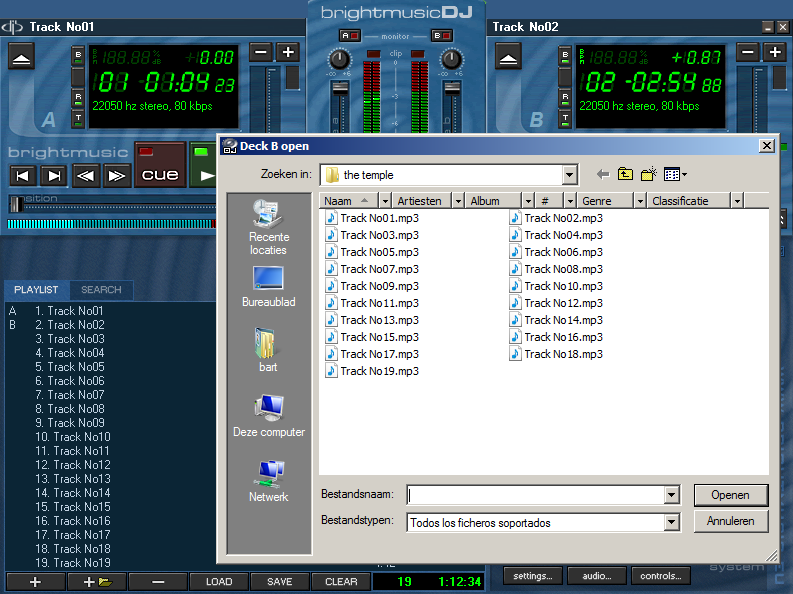Open Artiesten column dropdown arrow
Viewport: 793px width, 594px height.
tap(458, 201)
